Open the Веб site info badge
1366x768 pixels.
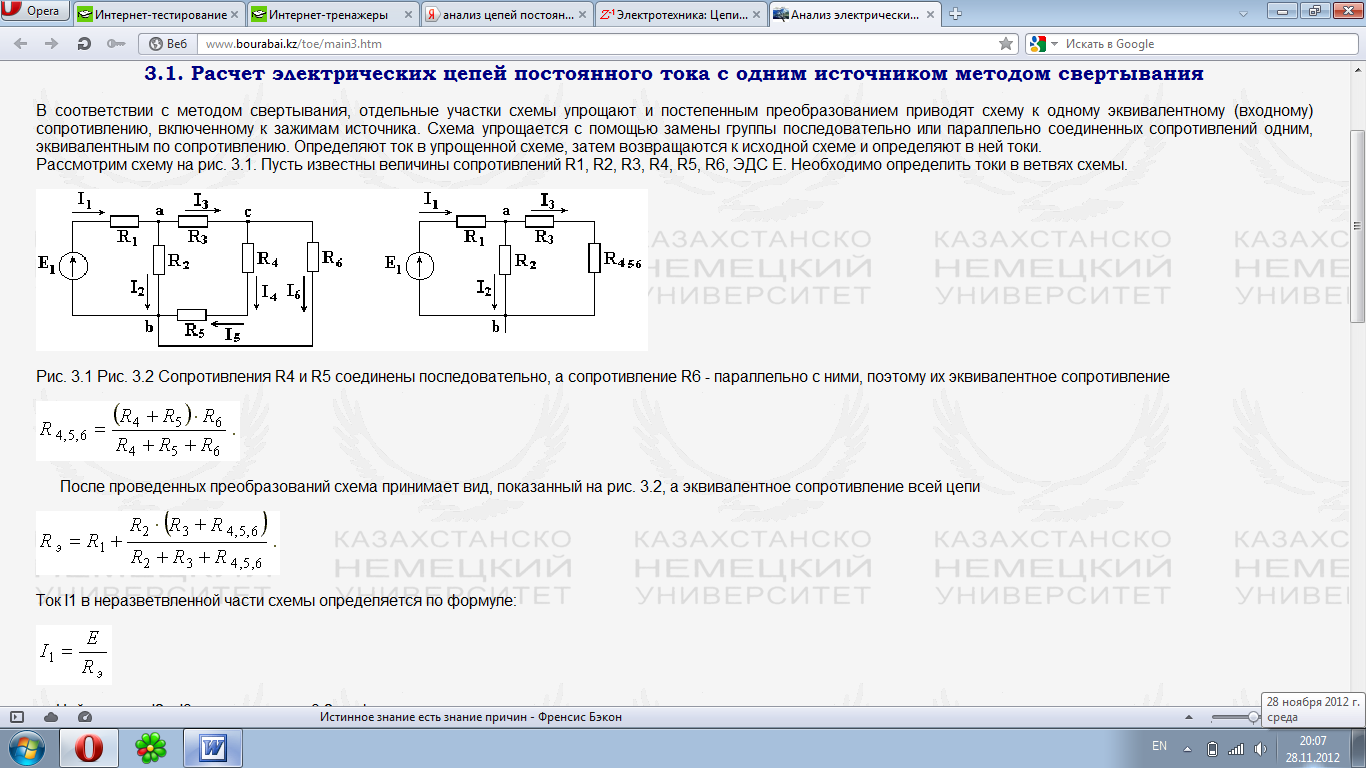[167, 44]
